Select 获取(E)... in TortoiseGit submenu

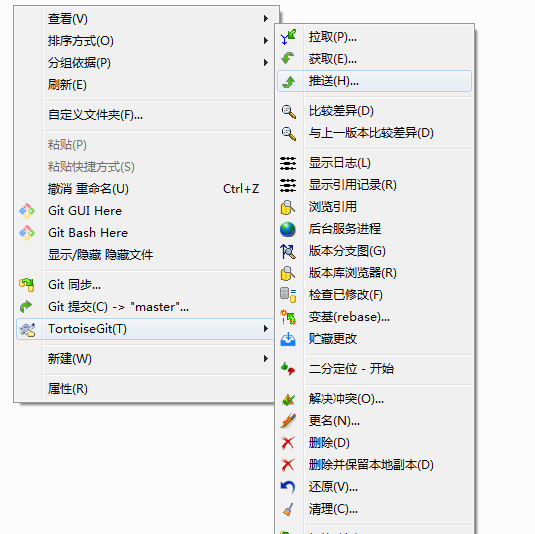coord(374,59)
